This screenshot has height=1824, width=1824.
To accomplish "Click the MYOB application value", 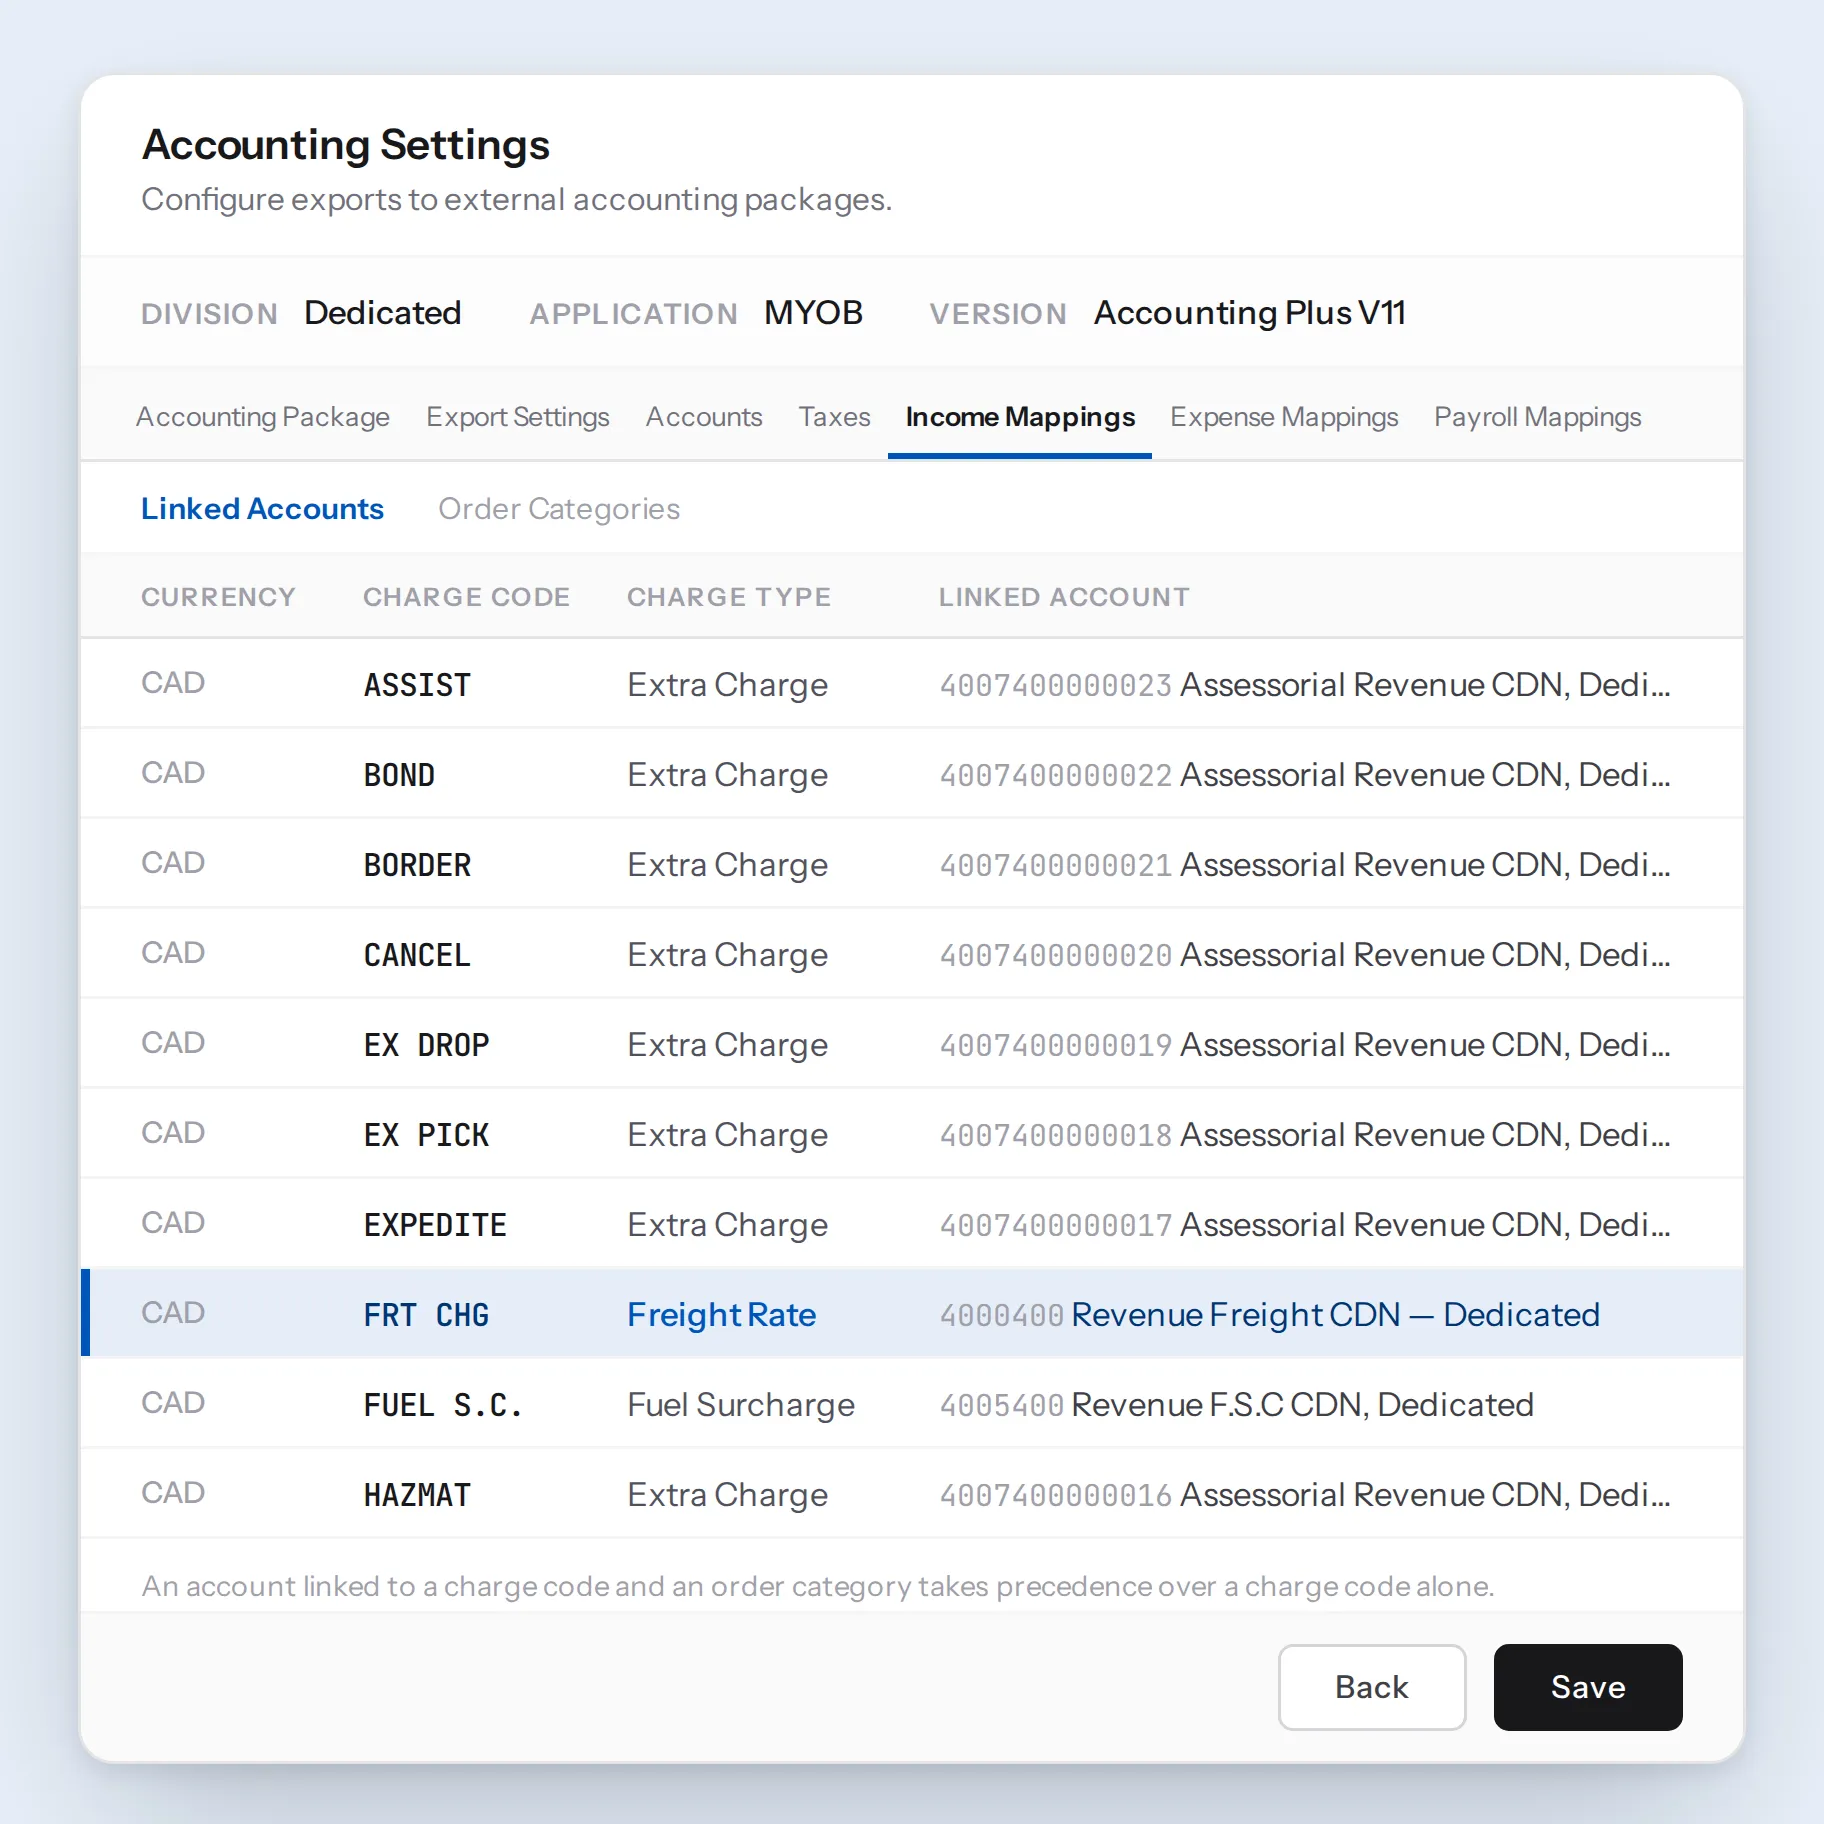I will (x=813, y=313).
